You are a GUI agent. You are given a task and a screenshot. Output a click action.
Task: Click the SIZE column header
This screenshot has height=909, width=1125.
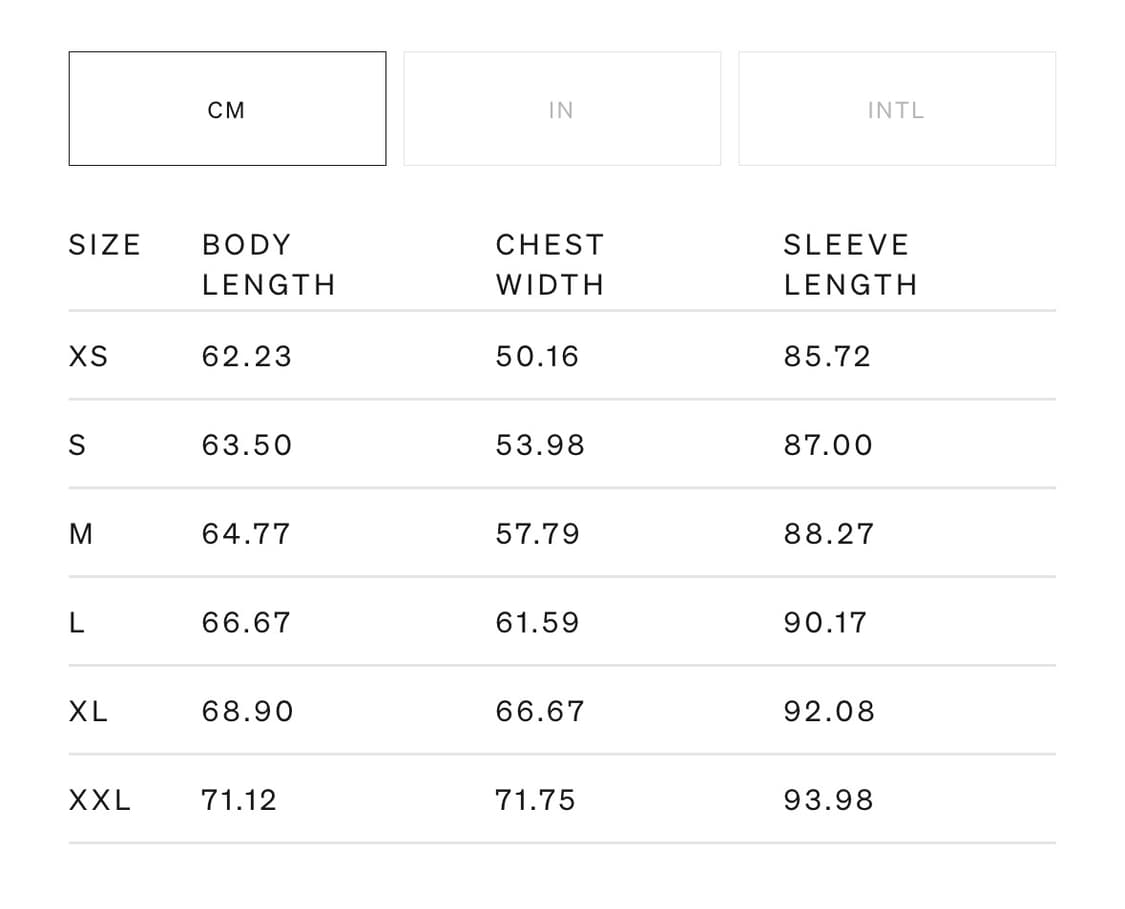(x=105, y=245)
